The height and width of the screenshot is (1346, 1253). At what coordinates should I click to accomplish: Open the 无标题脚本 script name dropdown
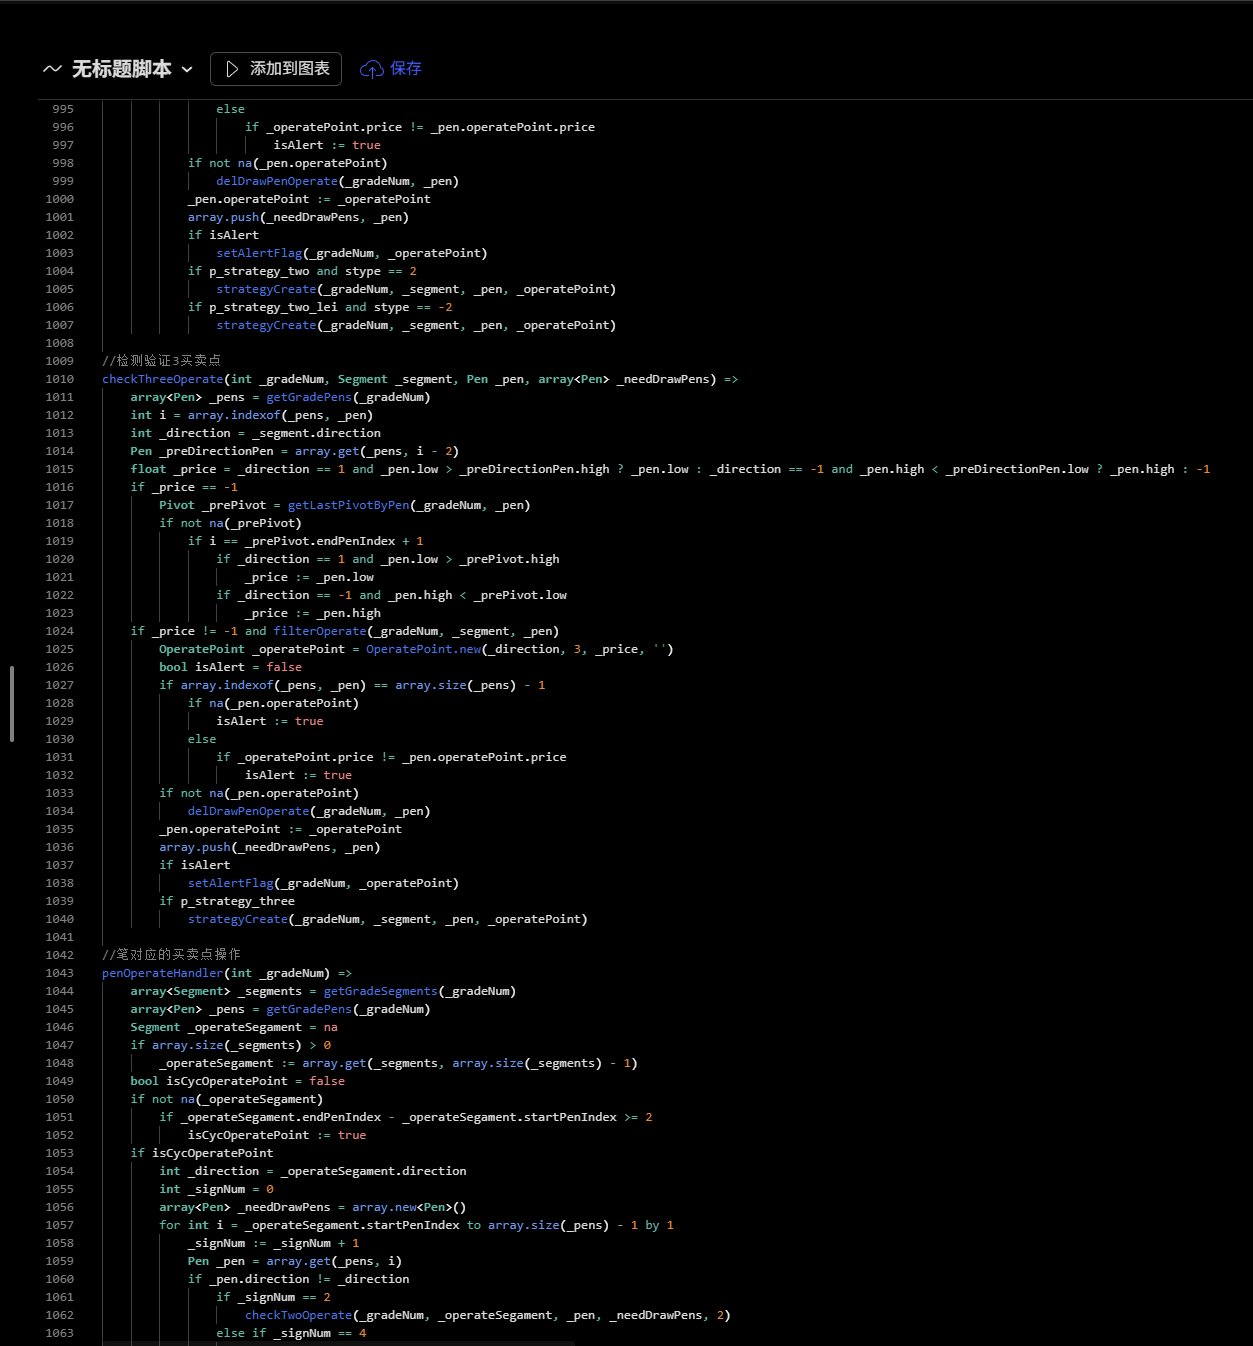121,69
